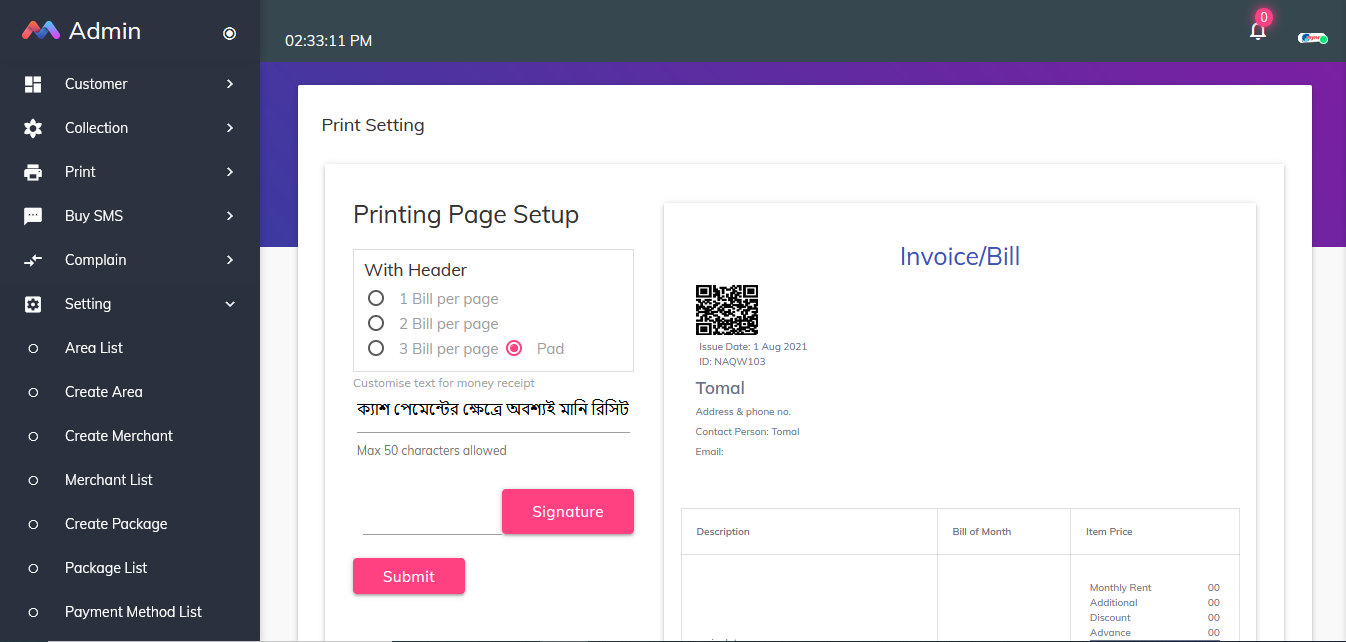Expand the Buy SMS submenu arrow

[230, 216]
